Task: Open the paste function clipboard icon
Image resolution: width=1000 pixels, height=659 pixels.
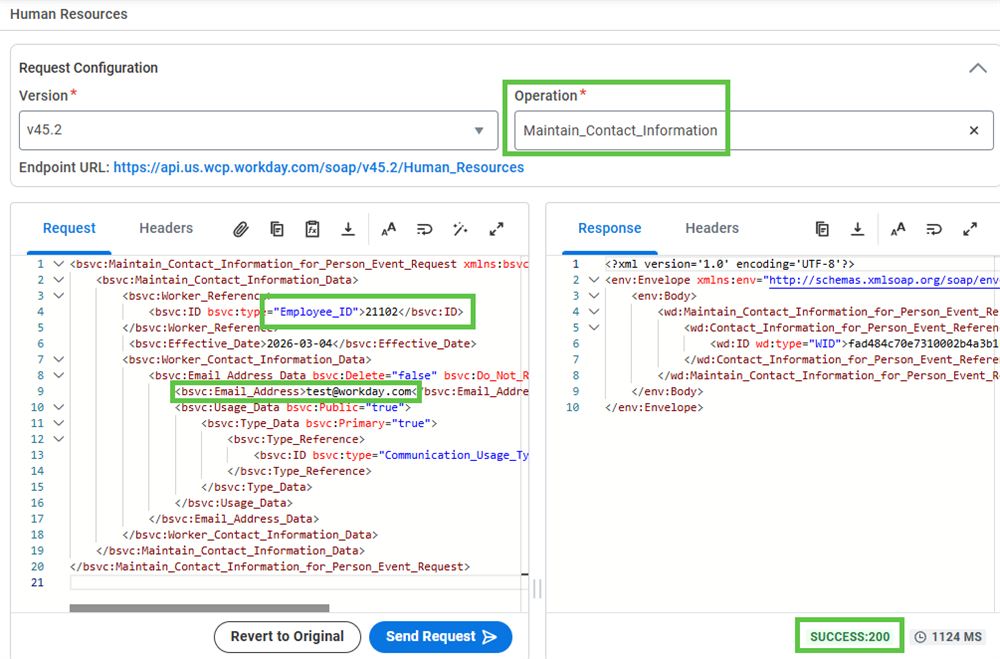Action: 312,229
